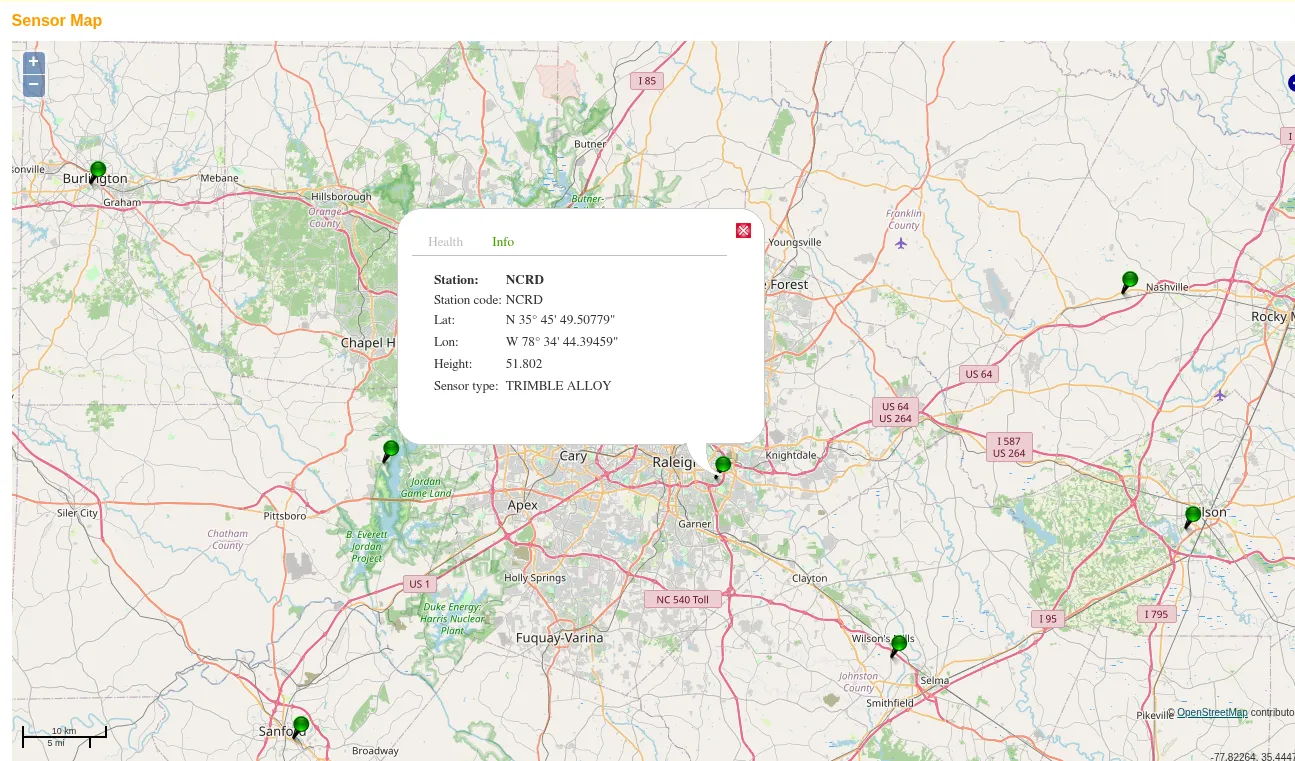Click the I 795 highway shield
The image size is (1295, 761).
point(1156,614)
